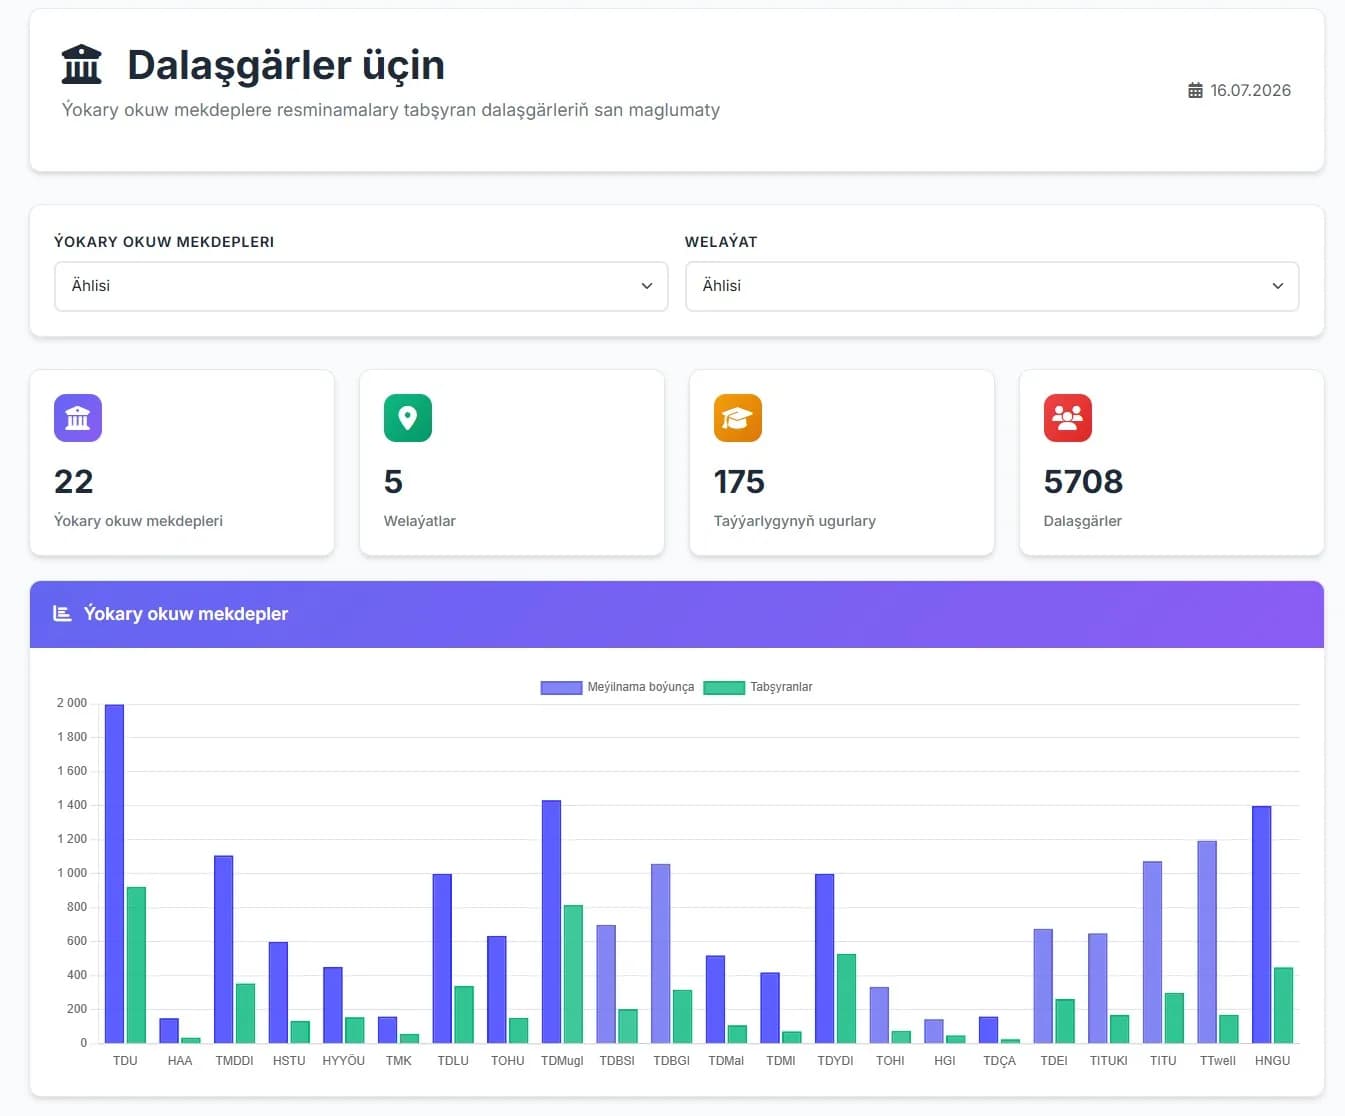Click the blue TTwell bar in chart

tap(1207, 942)
